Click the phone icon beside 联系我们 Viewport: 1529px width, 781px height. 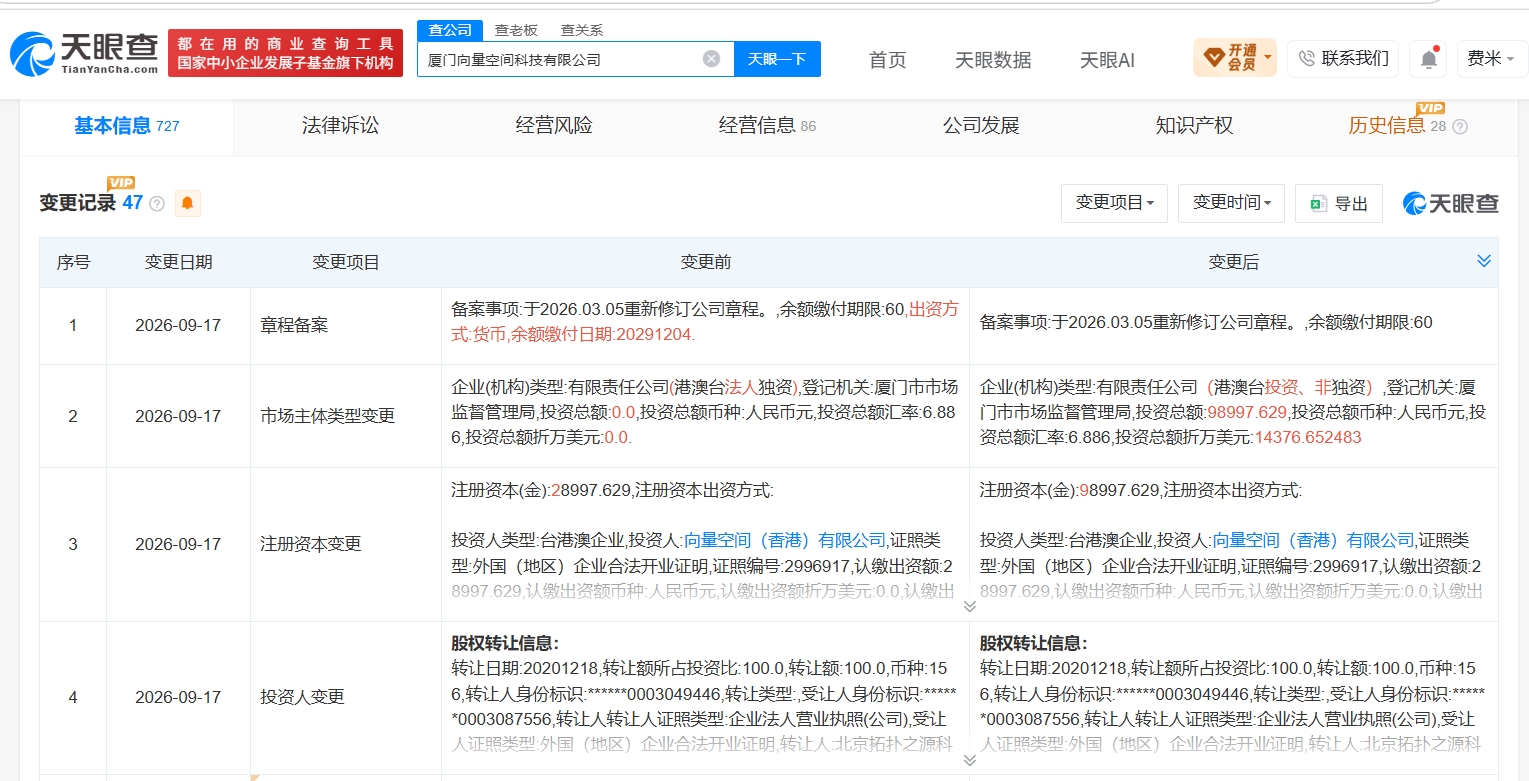point(1307,59)
